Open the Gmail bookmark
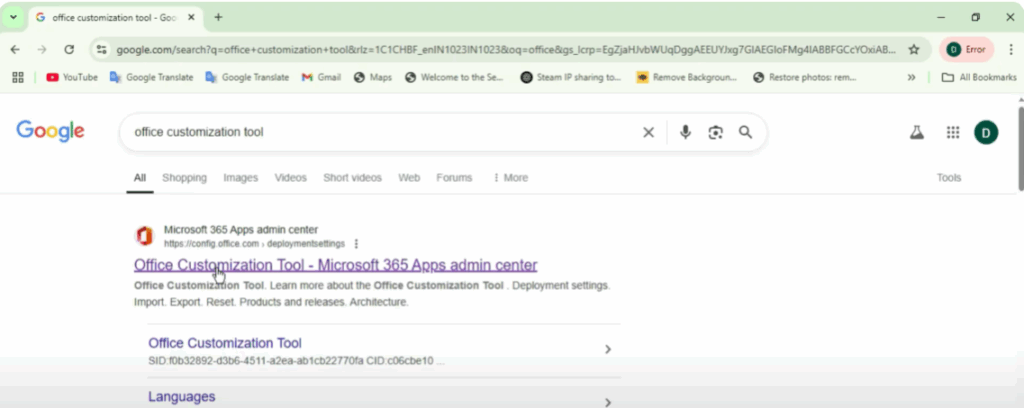1024x408 pixels. pyautogui.click(x=321, y=77)
